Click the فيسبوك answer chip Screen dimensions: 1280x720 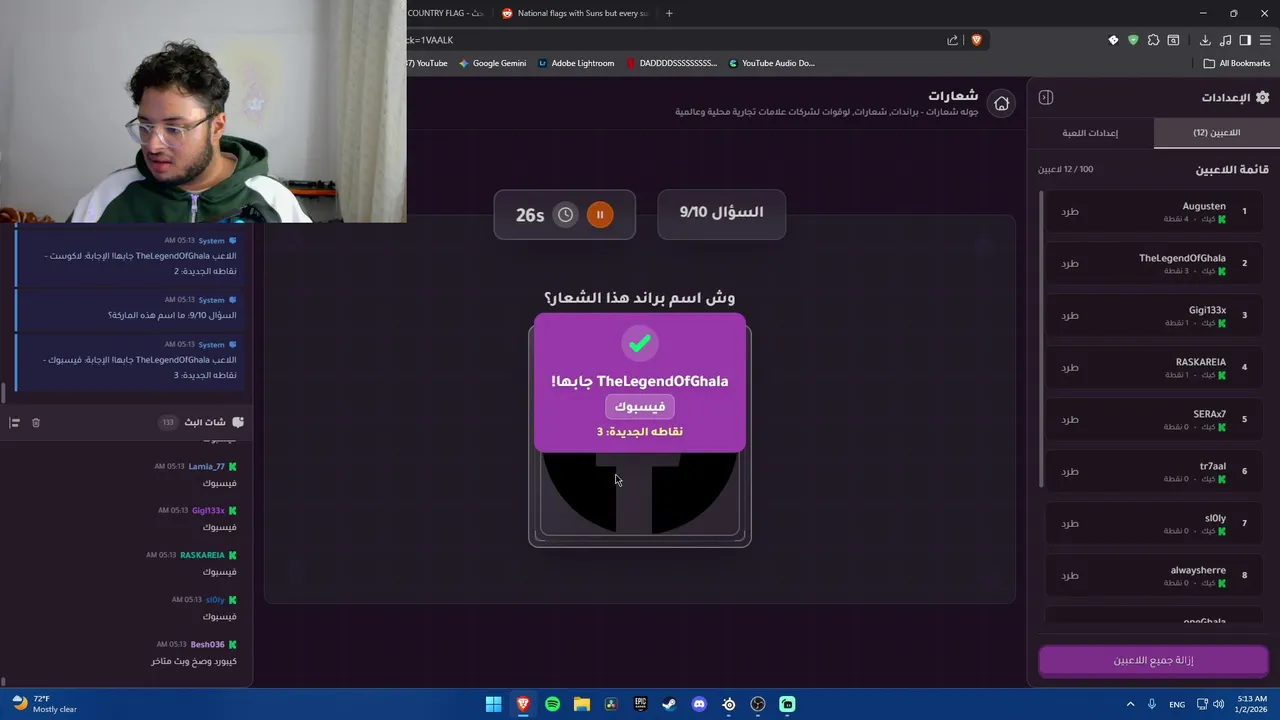[640, 406]
